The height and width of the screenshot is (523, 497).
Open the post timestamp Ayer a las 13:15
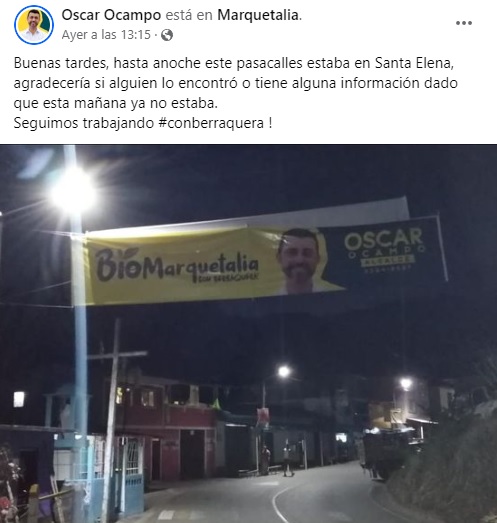[106, 35]
